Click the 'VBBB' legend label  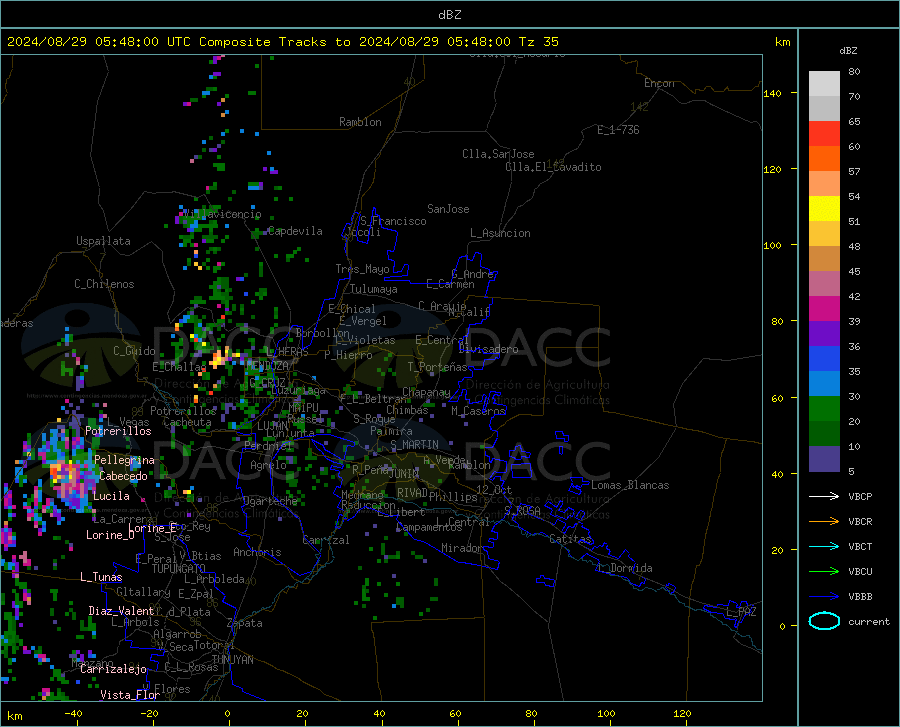(860, 597)
